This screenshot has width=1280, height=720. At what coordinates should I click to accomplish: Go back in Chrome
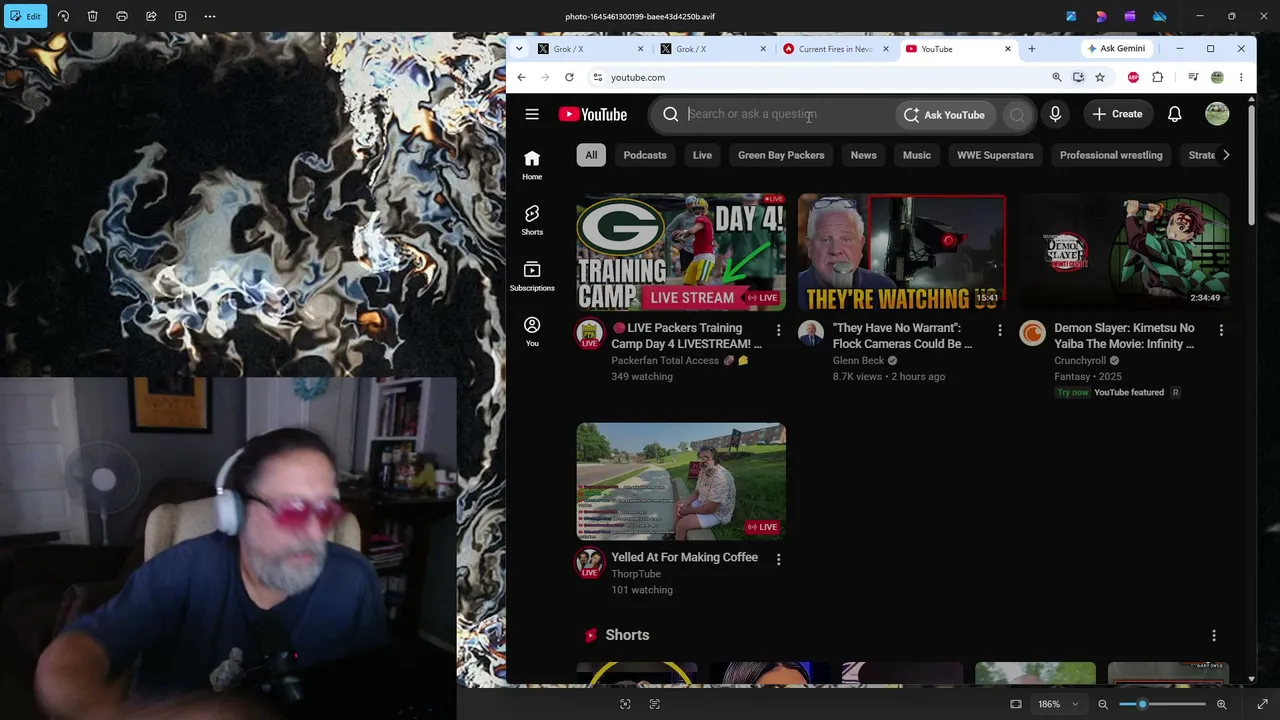click(521, 77)
